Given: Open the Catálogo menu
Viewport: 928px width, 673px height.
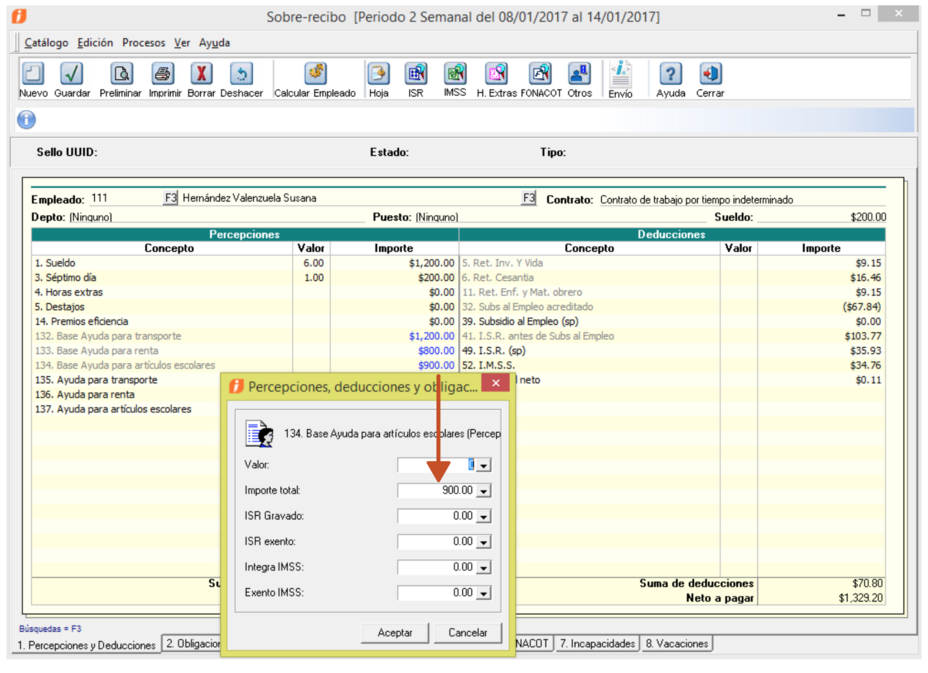Looking at the screenshot, I should point(46,43).
